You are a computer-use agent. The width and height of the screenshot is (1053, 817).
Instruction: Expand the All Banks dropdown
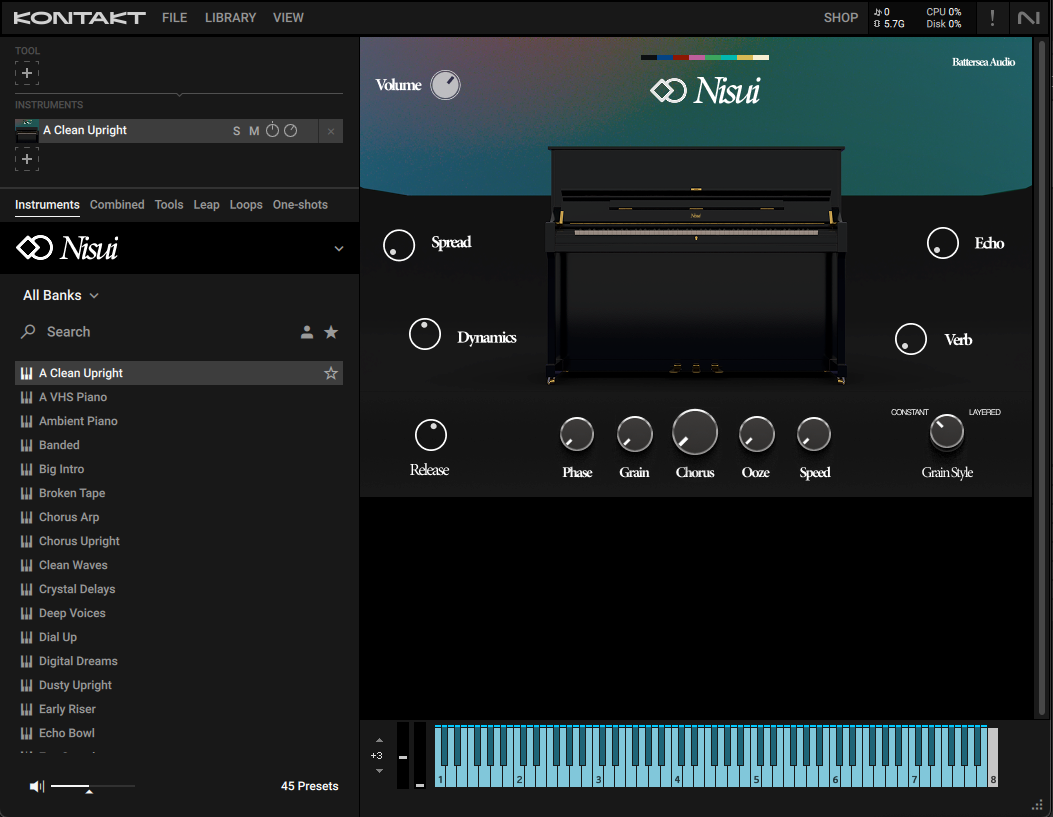pyautogui.click(x=61, y=295)
